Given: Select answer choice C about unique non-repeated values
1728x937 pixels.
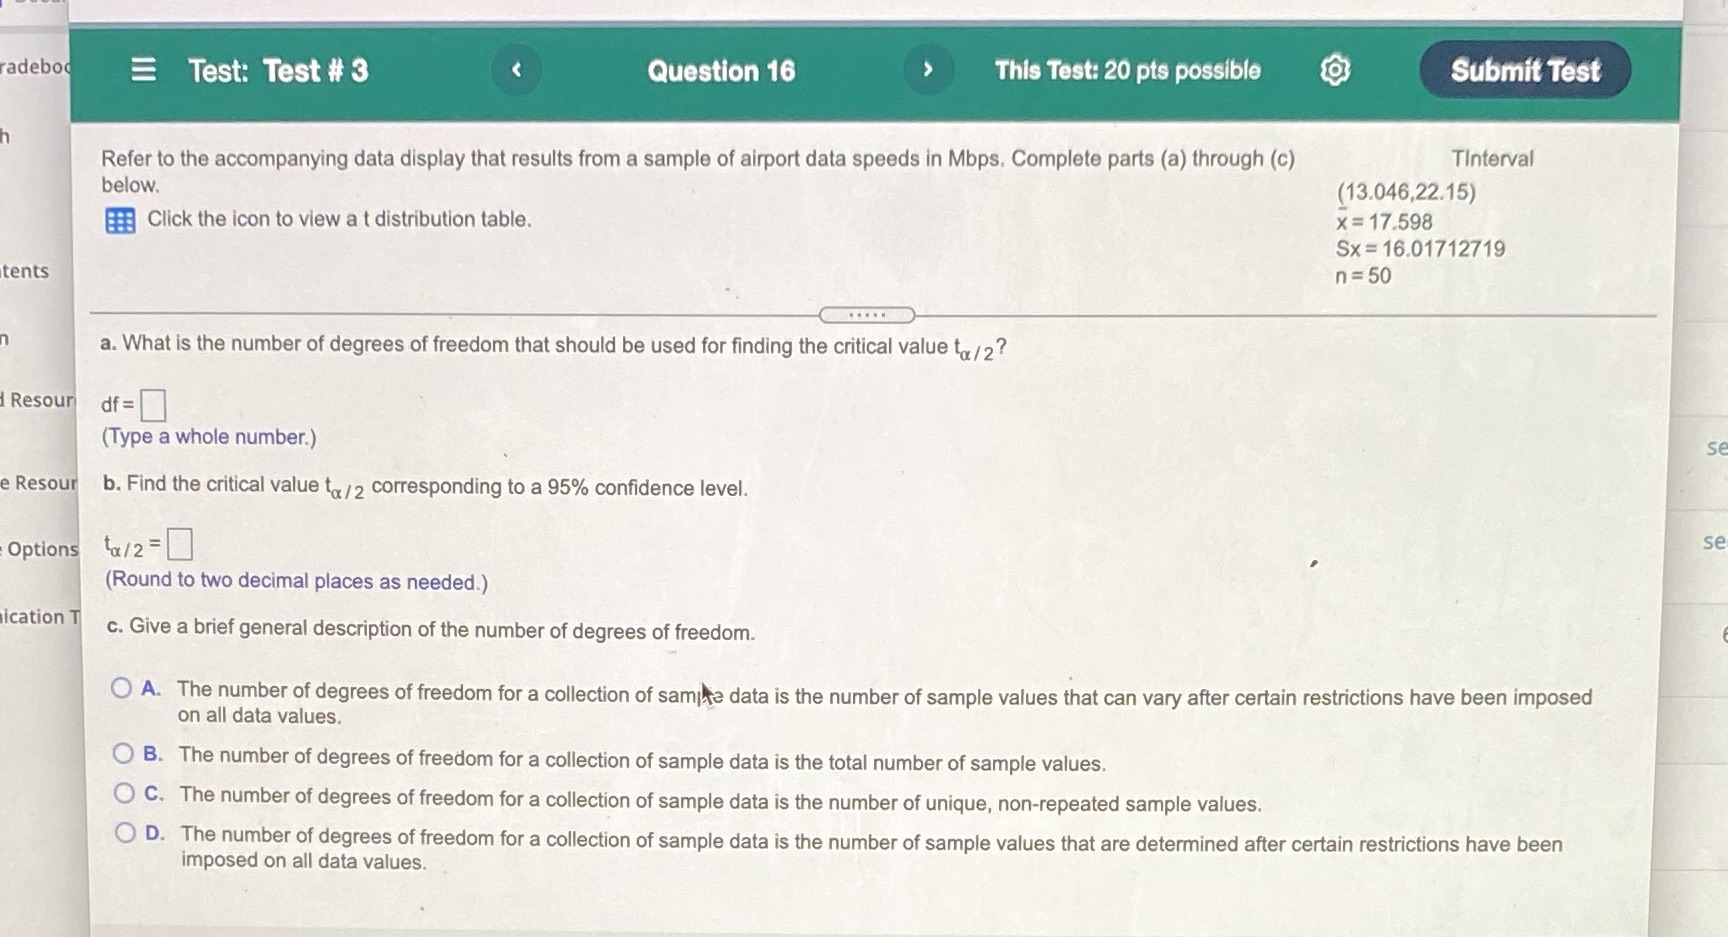Looking at the screenshot, I should pyautogui.click(x=122, y=792).
